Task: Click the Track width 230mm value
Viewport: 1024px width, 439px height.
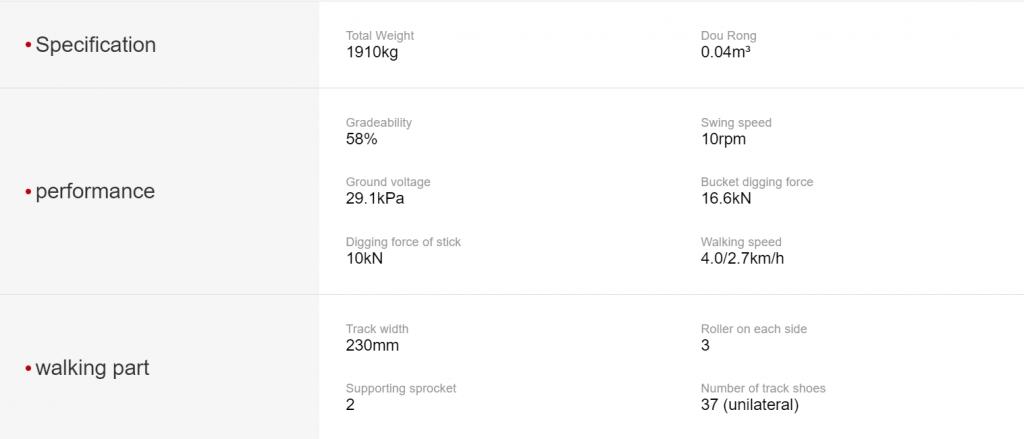Action: (372, 345)
